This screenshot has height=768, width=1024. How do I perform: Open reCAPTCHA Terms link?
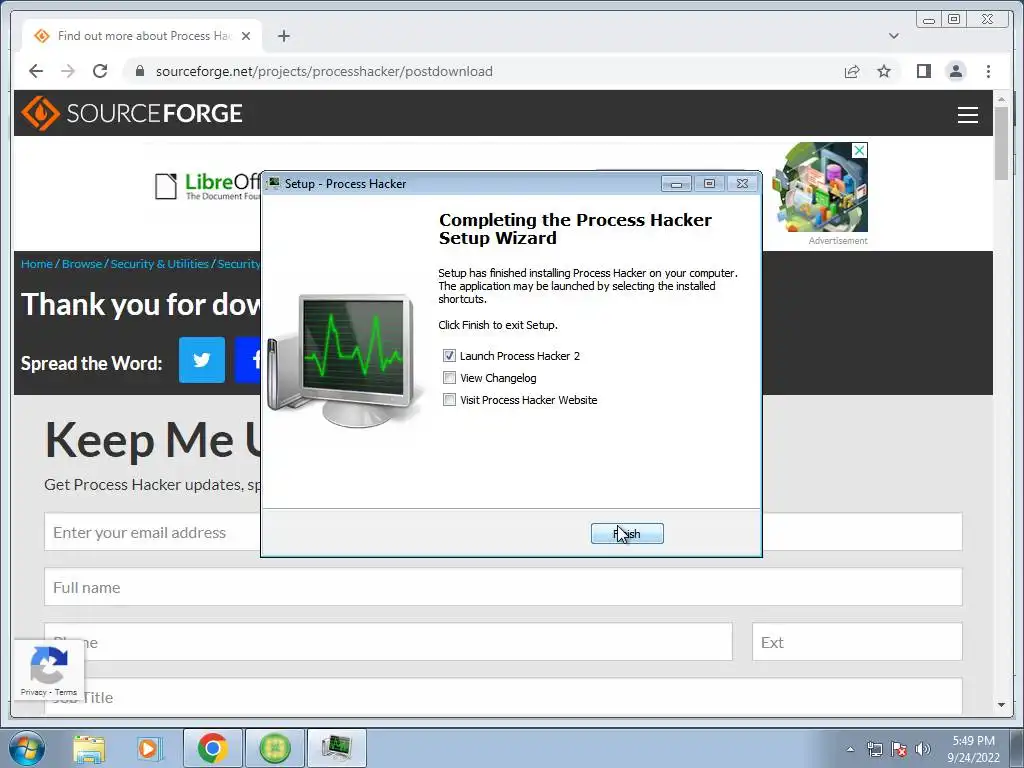[65, 692]
